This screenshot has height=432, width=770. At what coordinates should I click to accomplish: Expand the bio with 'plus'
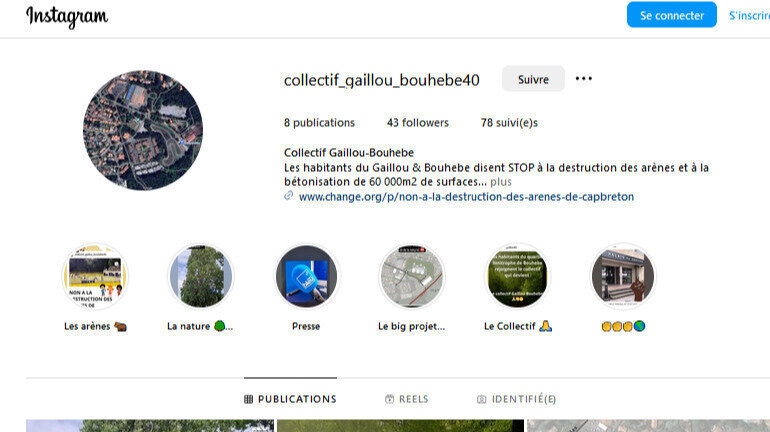coord(500,182)
